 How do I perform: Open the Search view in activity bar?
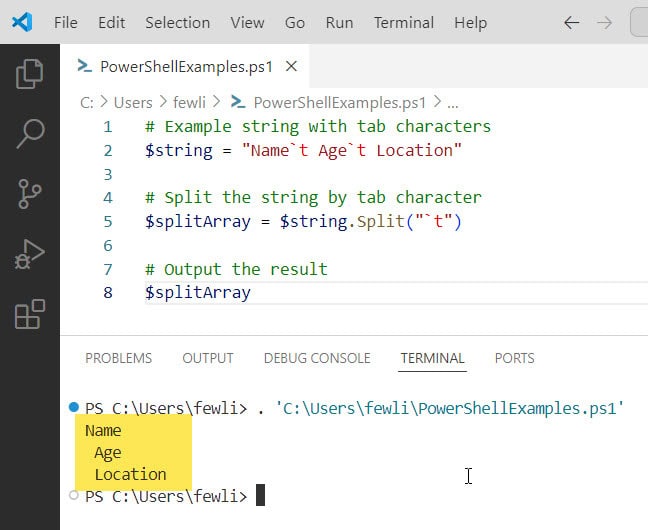30,134
